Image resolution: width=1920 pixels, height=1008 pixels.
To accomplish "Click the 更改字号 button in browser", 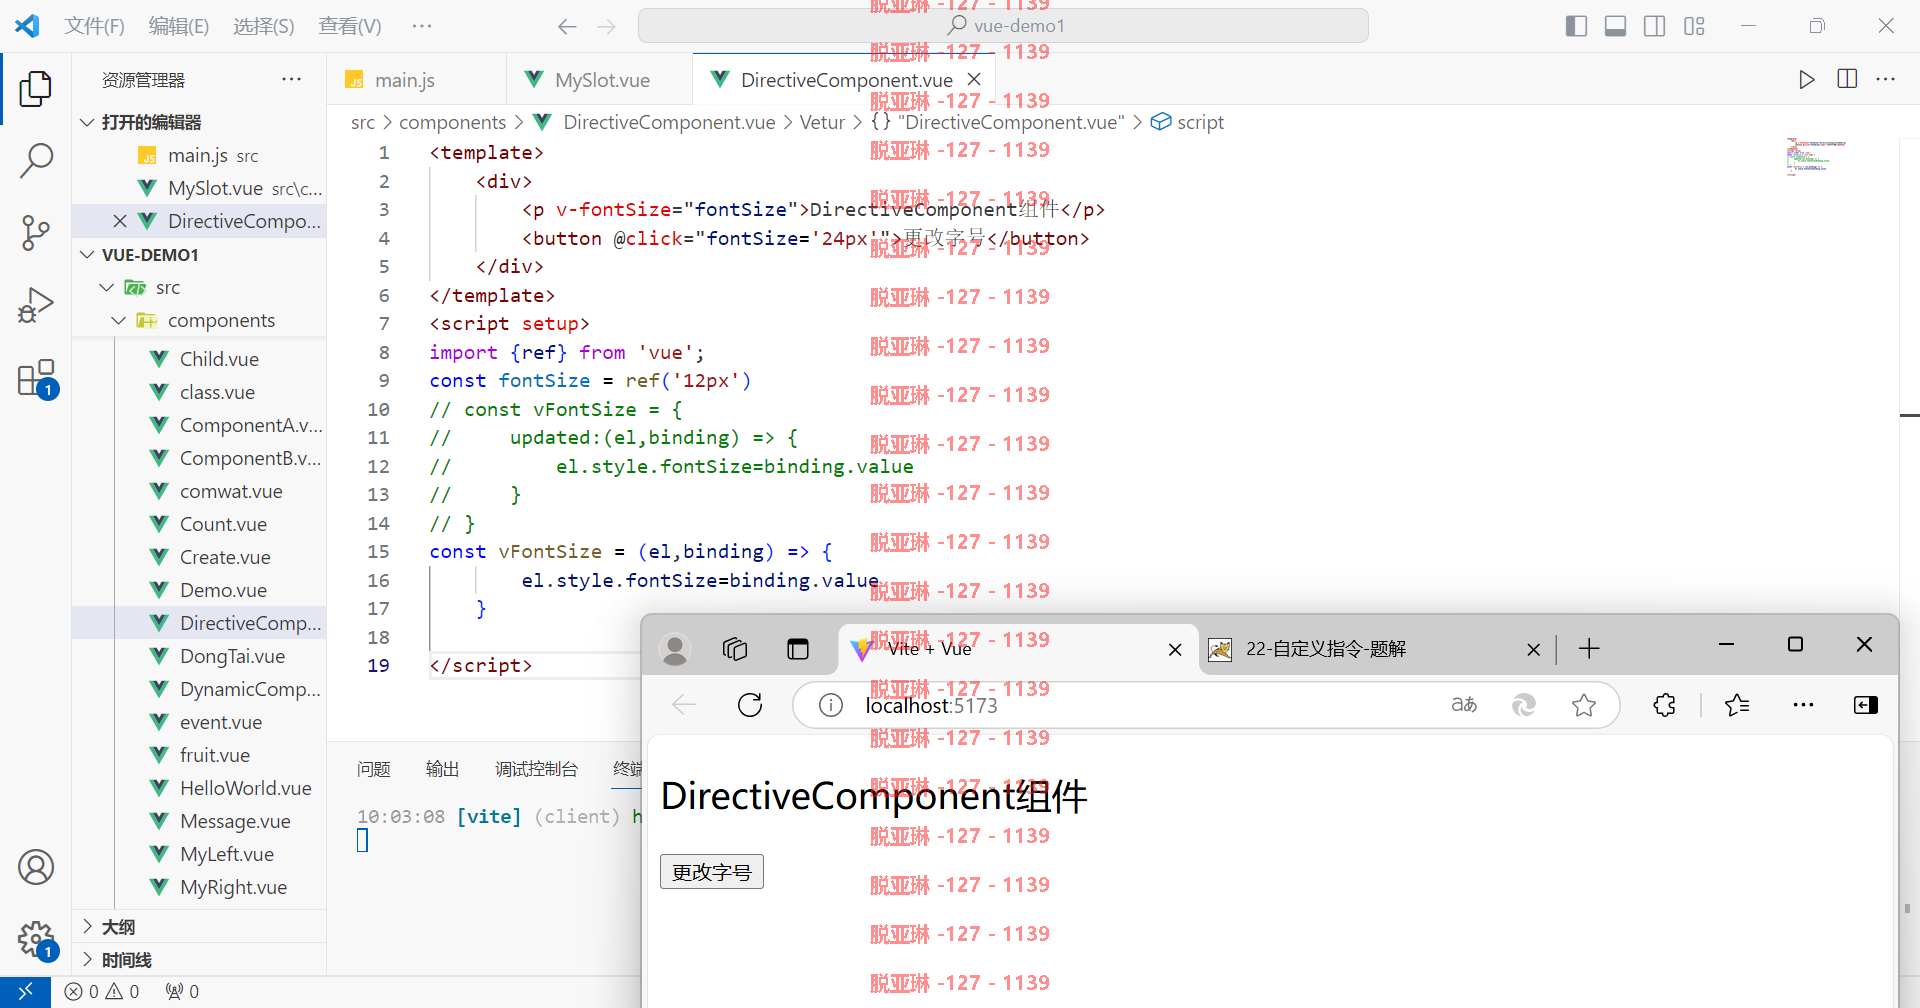I will [712, 872].
